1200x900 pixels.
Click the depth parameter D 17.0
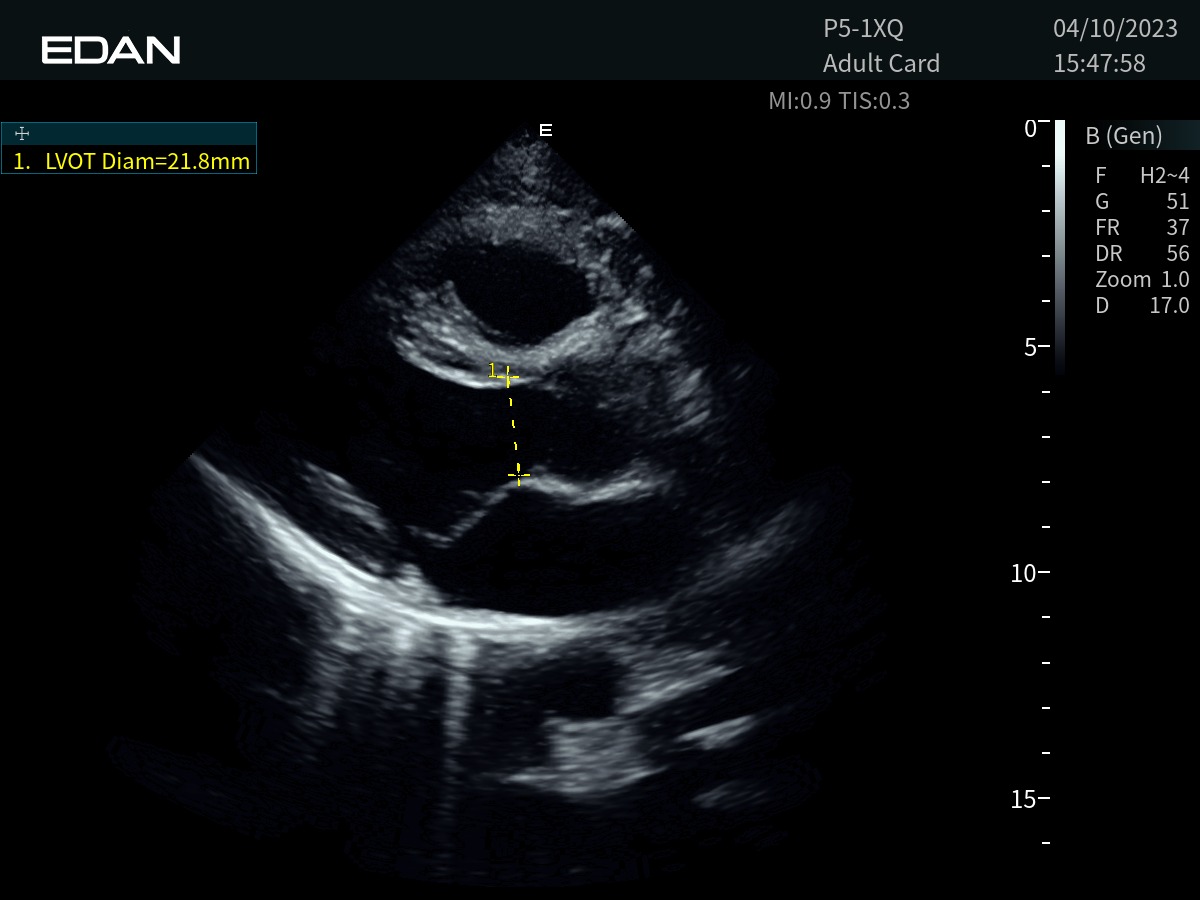[x=1142, y=306]
